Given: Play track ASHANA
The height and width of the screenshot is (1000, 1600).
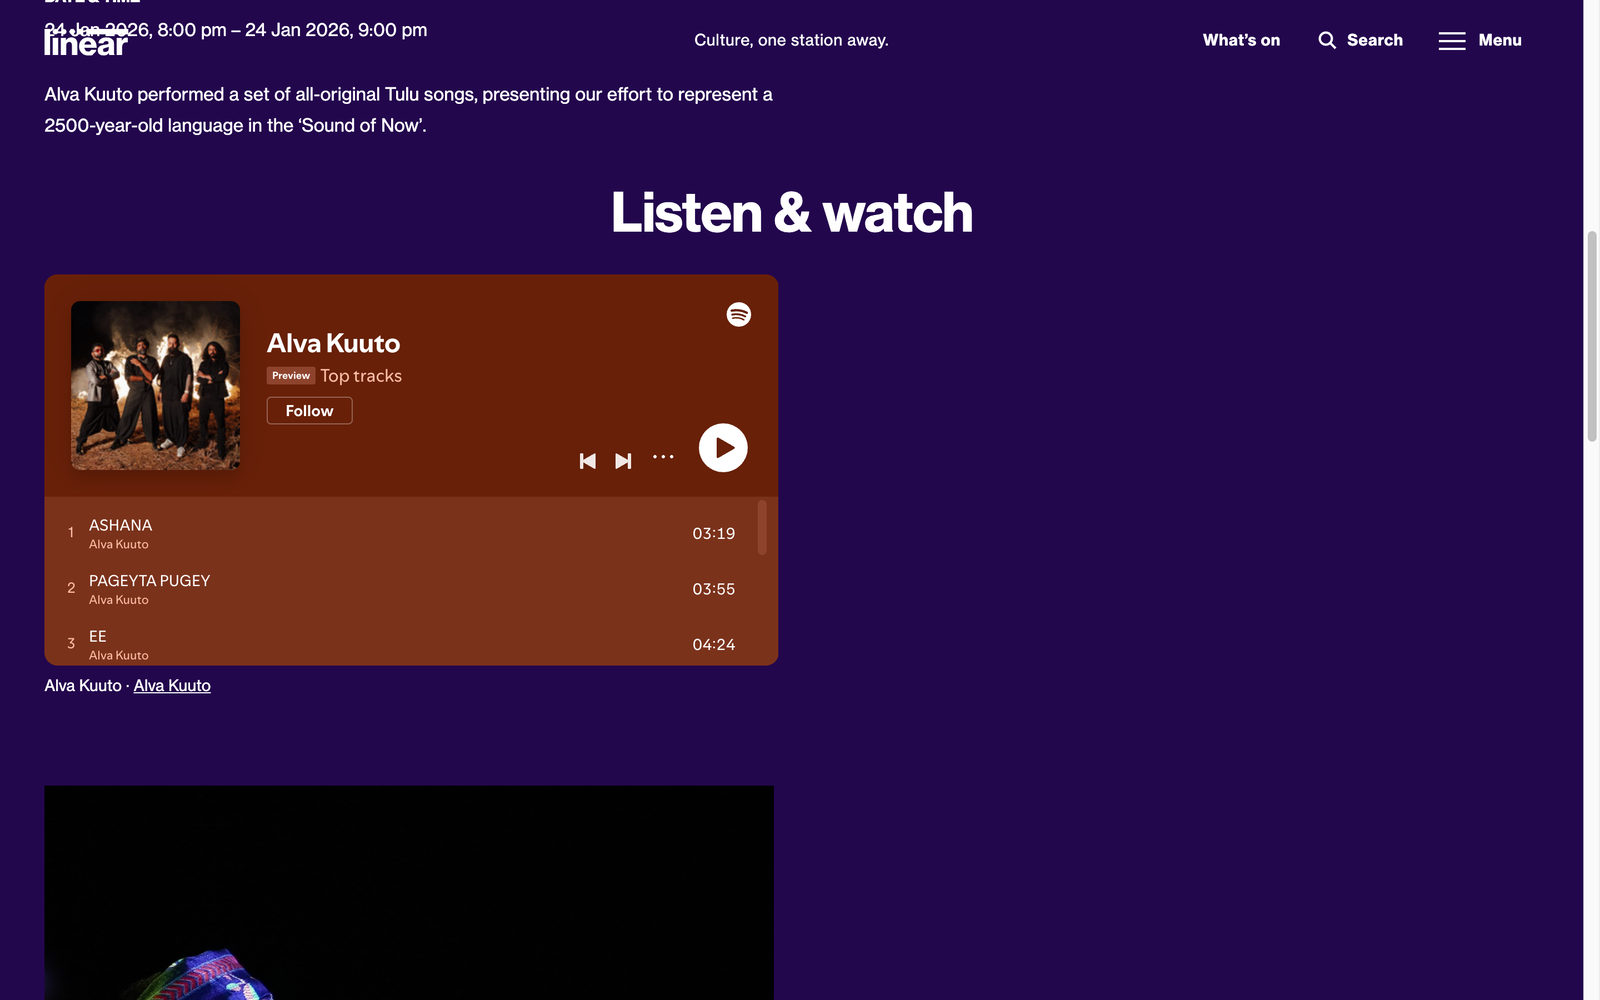Looking at the screenshot, I should click(411, 534).
